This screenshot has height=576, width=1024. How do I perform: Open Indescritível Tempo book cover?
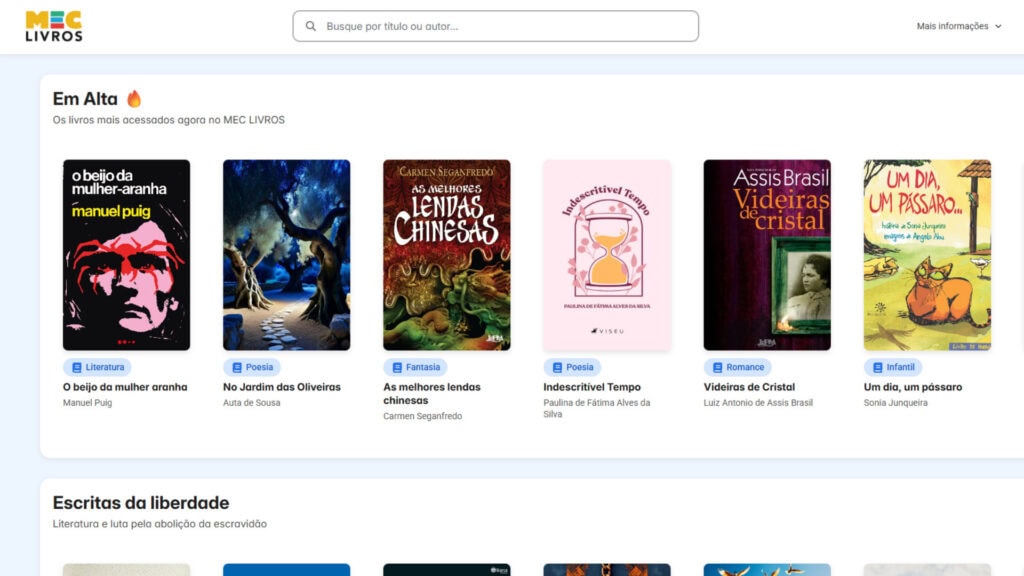tap(607, 255)
